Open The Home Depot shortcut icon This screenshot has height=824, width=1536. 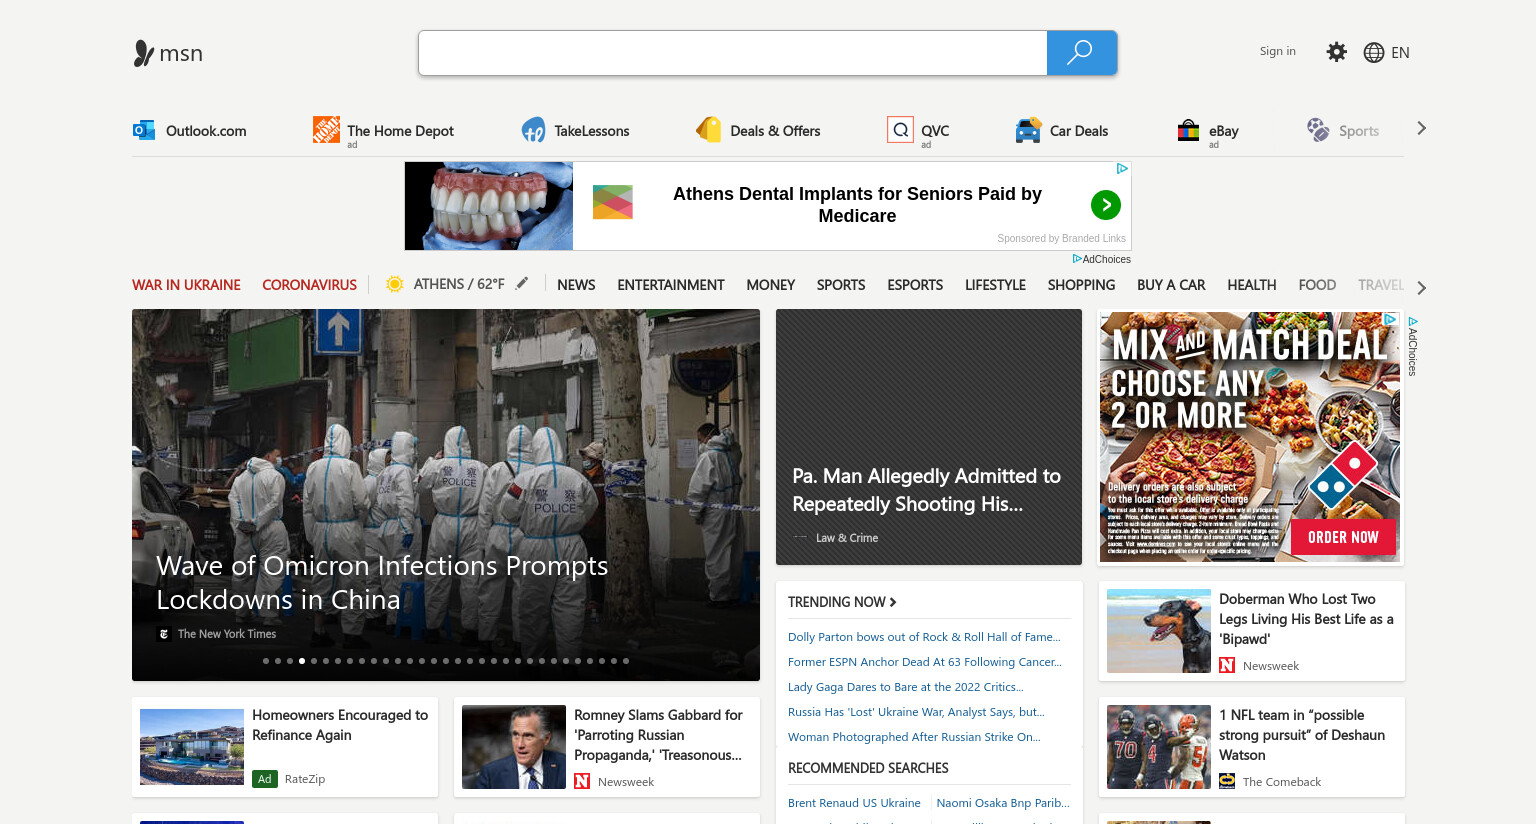tap(326, 129)
